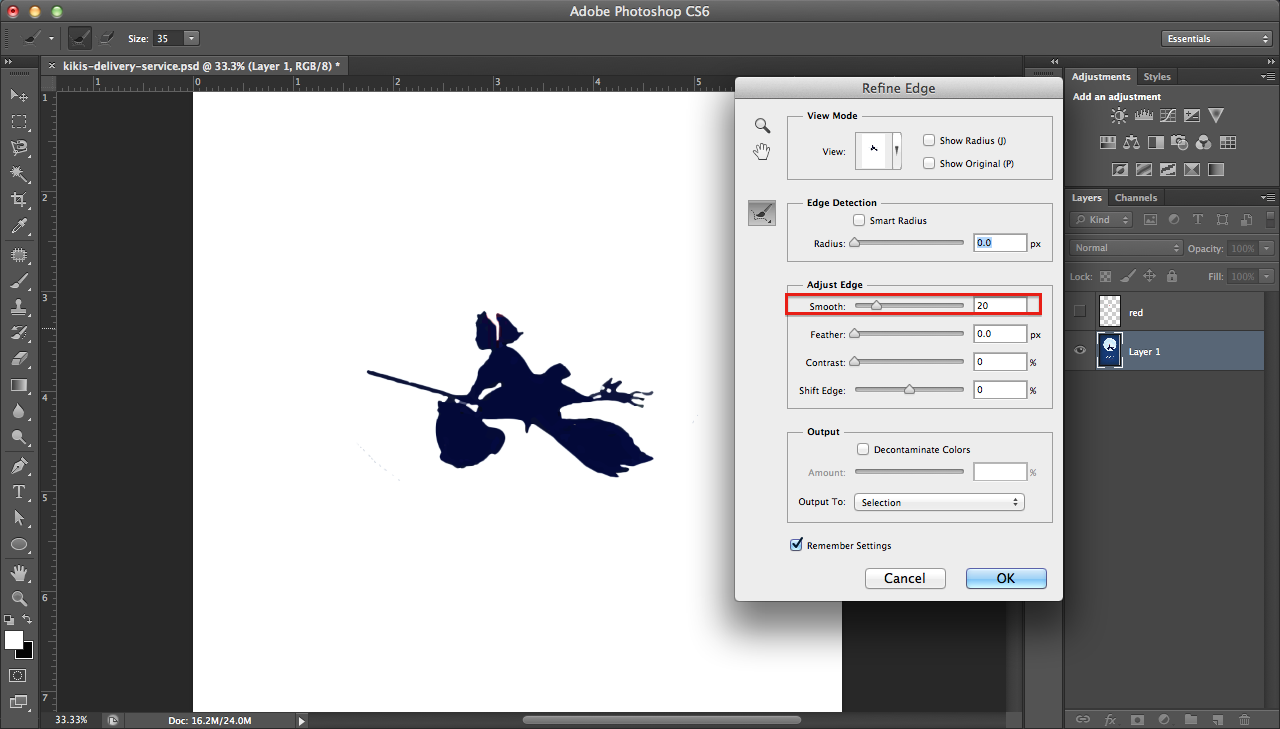Select the Gradient tool
Image resolution: width=1280 pixels, height=729 pixels.
coord(19,385)
